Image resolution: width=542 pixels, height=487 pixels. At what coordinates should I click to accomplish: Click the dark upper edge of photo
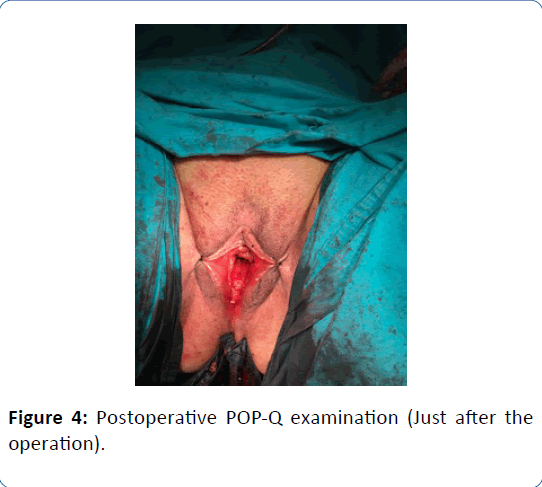click(x=271, y=38)
